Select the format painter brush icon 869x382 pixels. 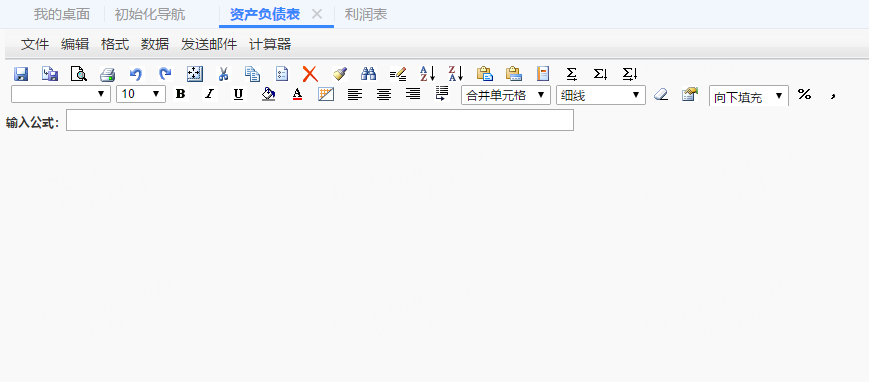(x=339, y=74)
